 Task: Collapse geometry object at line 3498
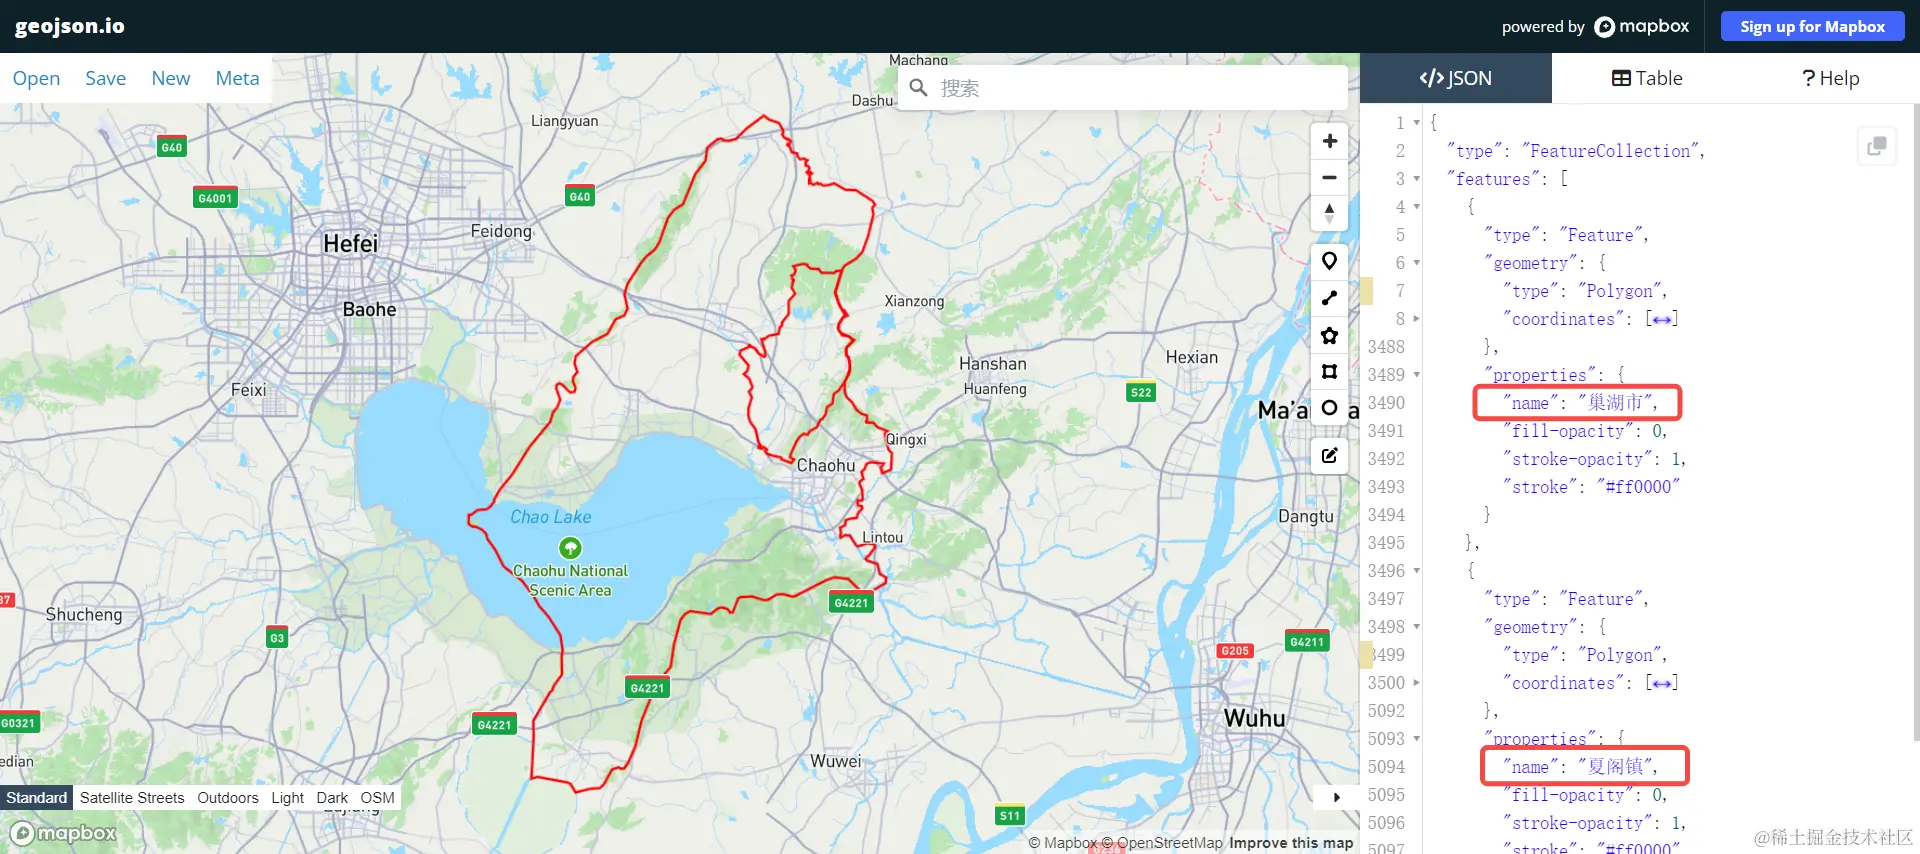(1417, 627)
